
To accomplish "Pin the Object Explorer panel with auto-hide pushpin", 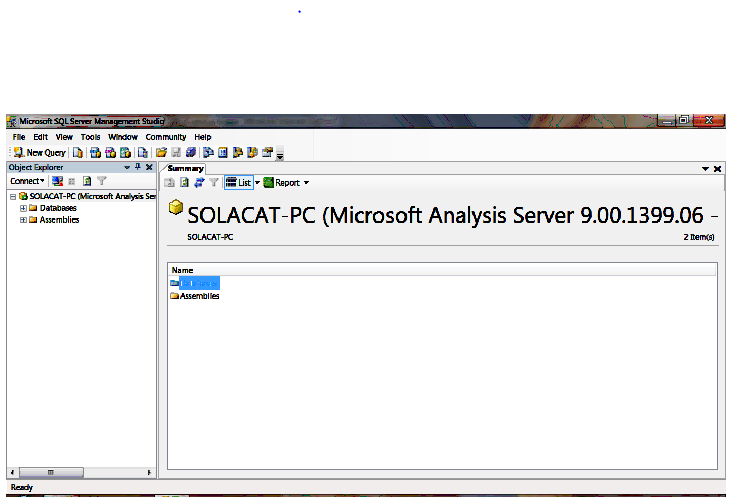I will pos(138,168).
